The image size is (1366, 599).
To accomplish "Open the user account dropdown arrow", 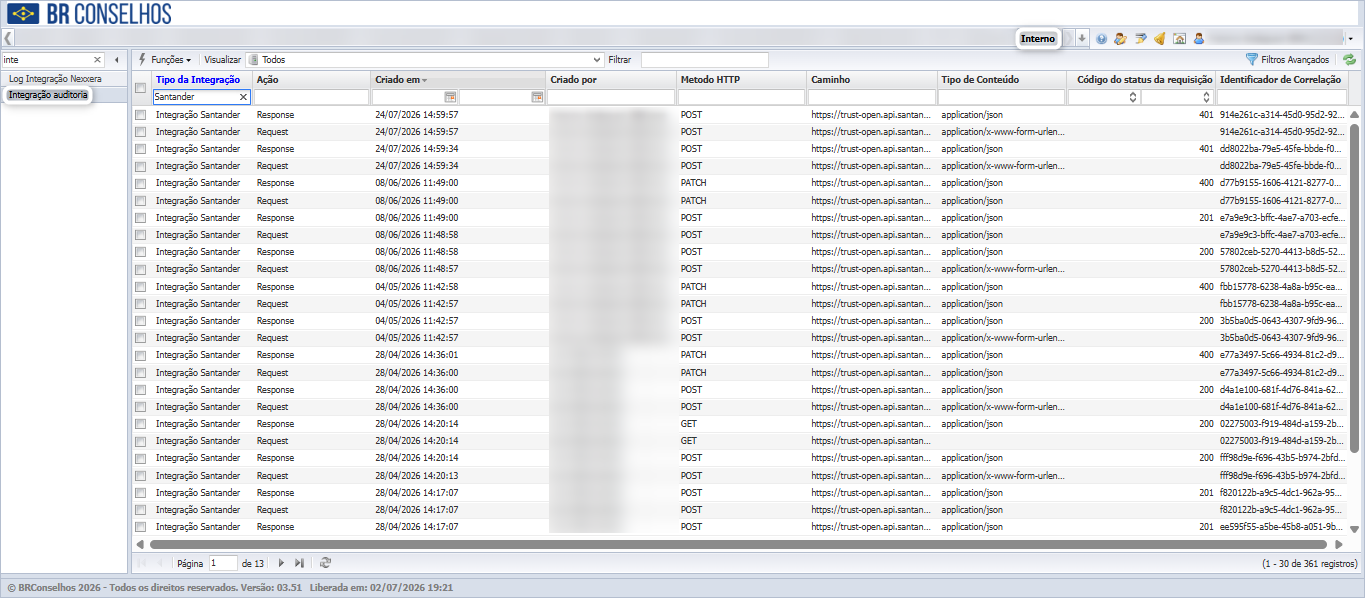I will coord(1351,39).
